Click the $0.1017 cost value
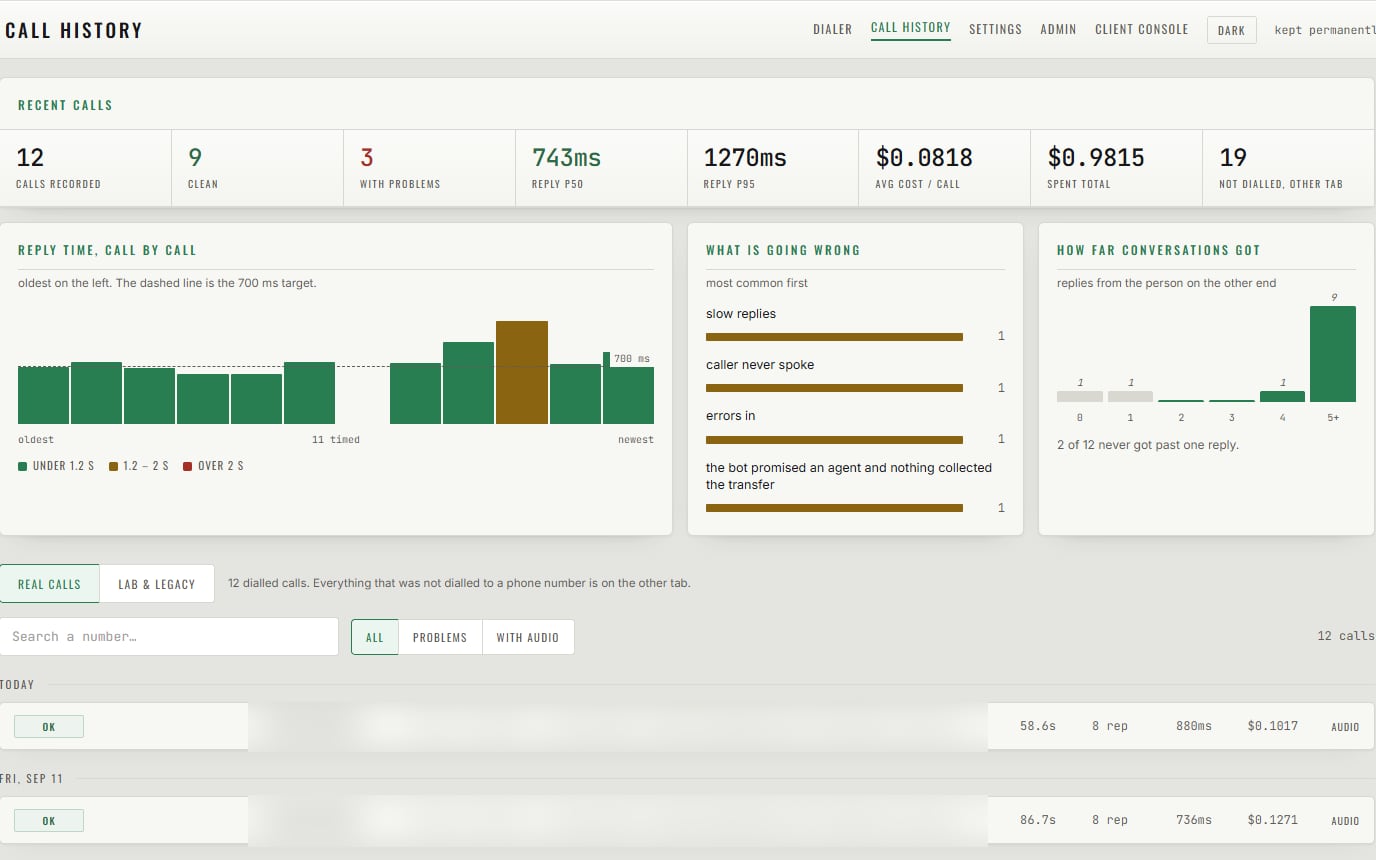Screen dimensions: 1376x860 click(1273, 726)
